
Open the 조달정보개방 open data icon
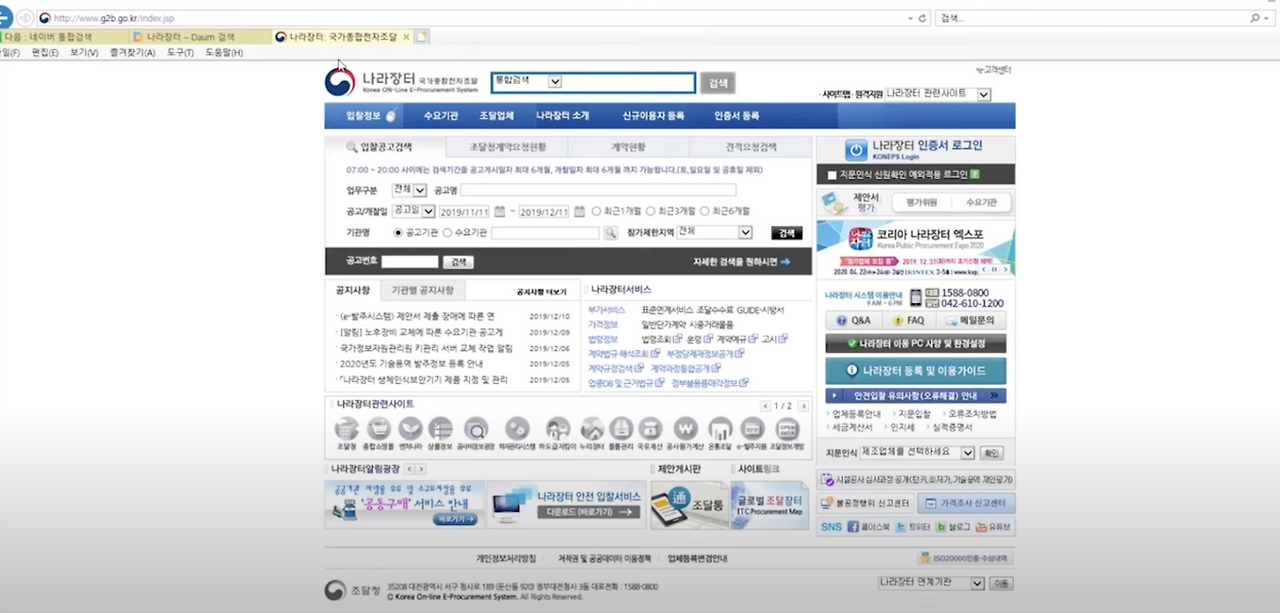[787, 428]
